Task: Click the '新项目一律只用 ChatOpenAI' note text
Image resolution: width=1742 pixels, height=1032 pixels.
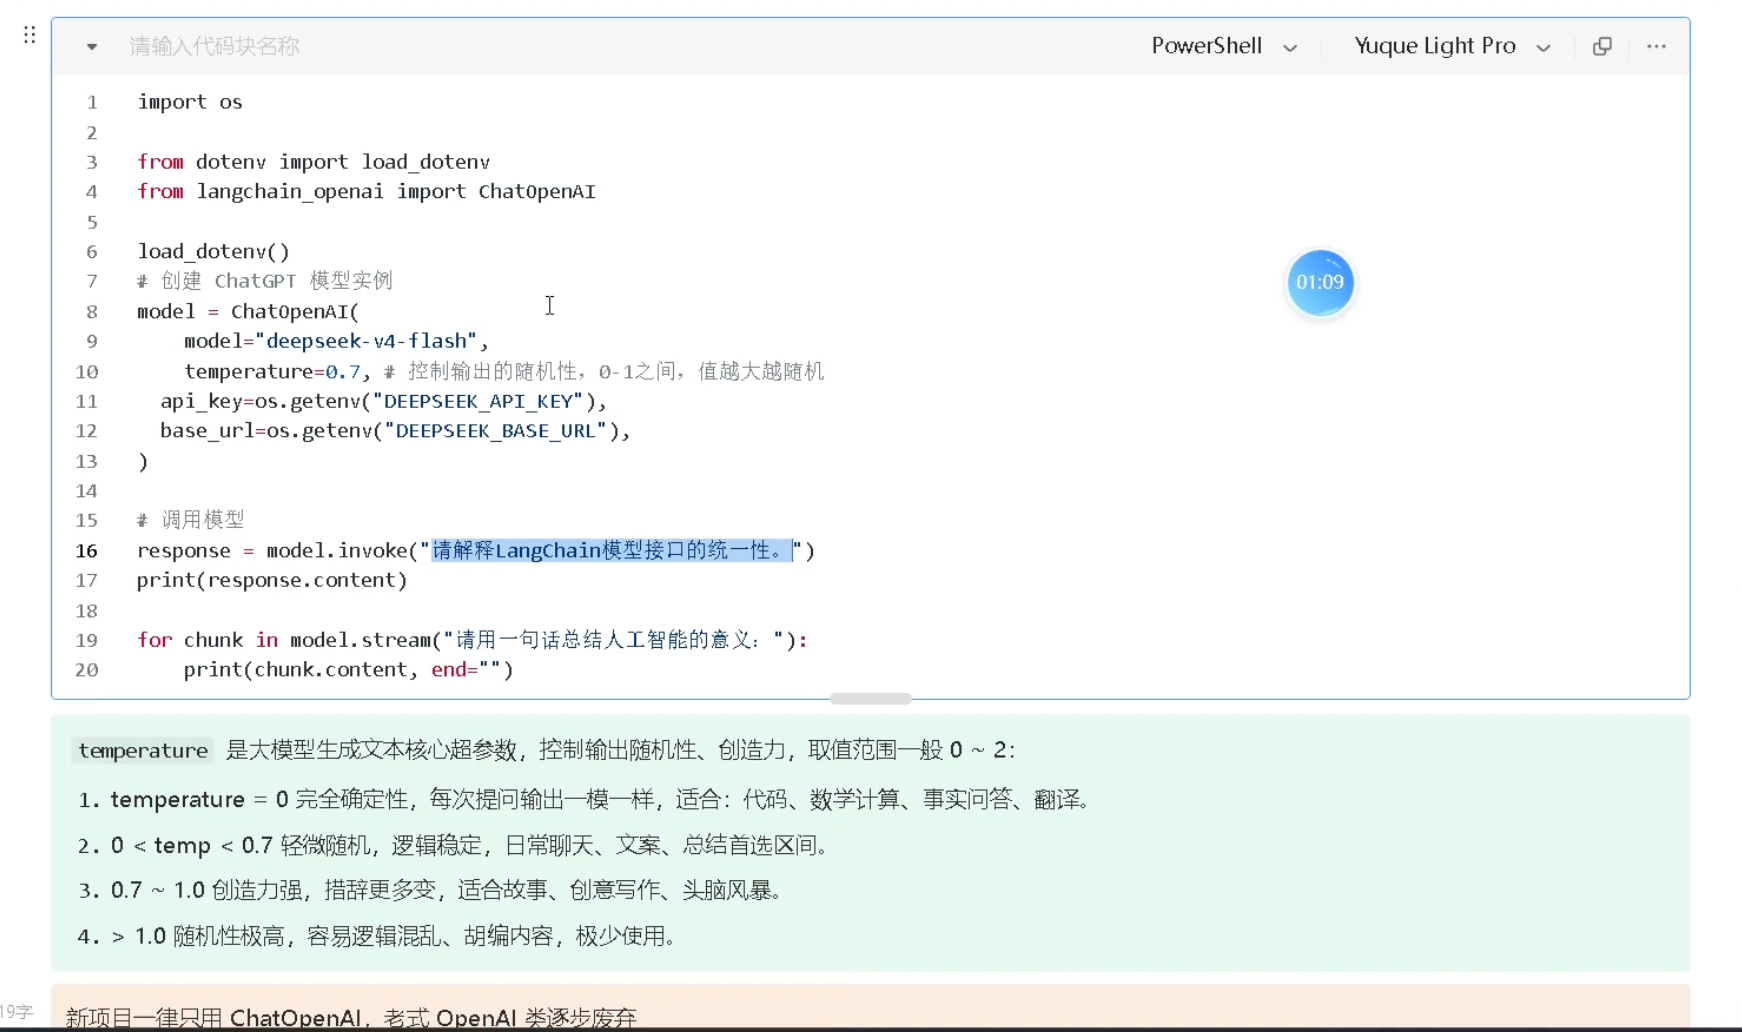Action: [351, 1017]
